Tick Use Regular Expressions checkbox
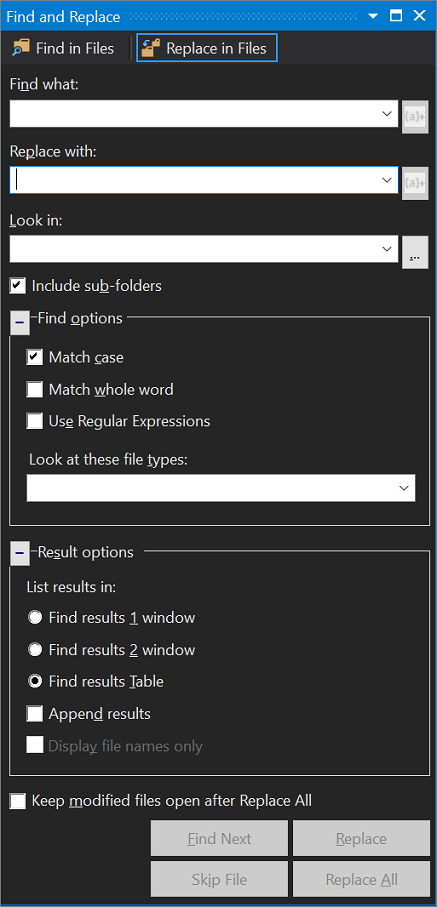 tap(35, 421)
